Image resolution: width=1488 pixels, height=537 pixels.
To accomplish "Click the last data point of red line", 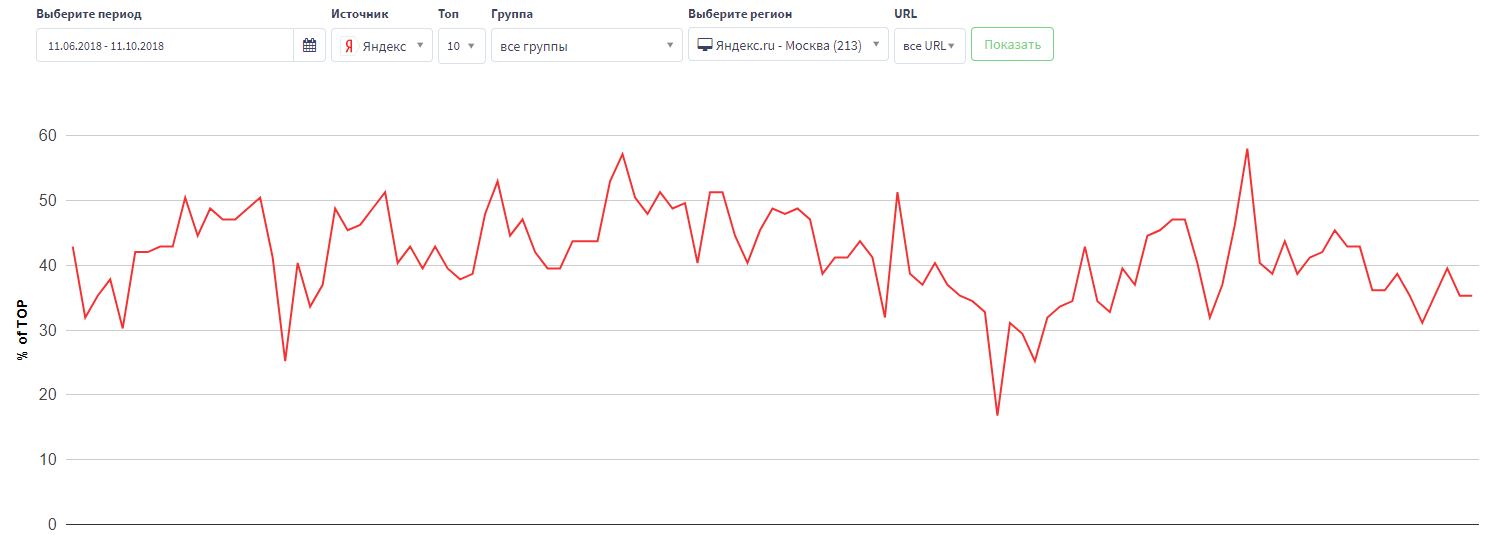I will point(1471,295).
